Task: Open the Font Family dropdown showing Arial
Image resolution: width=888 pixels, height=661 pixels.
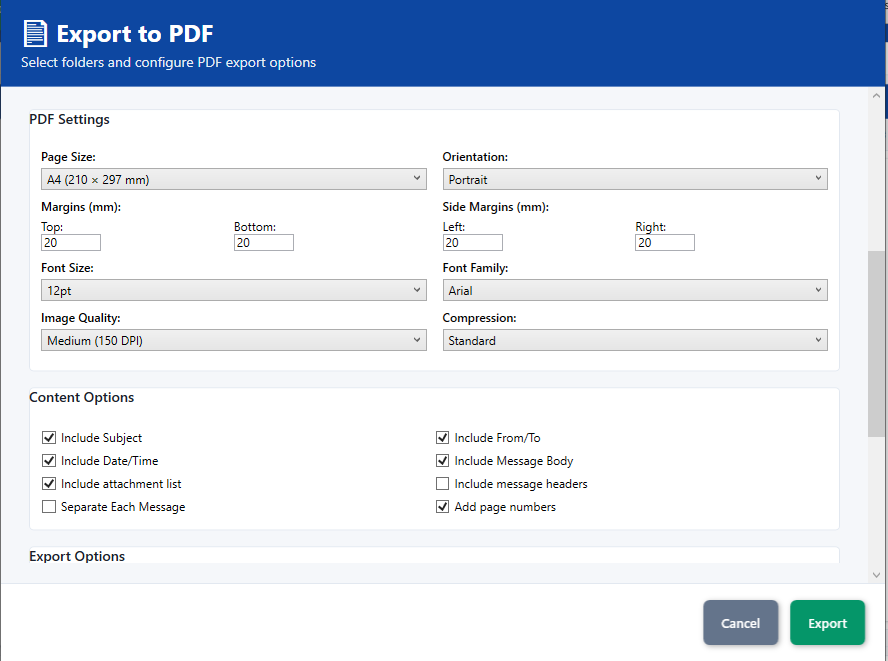Action: (635, 290)
